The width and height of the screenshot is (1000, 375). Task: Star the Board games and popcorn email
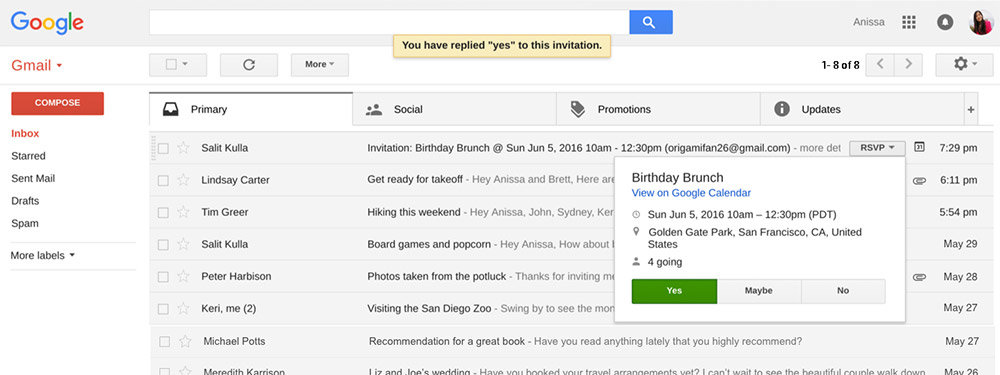184,244
